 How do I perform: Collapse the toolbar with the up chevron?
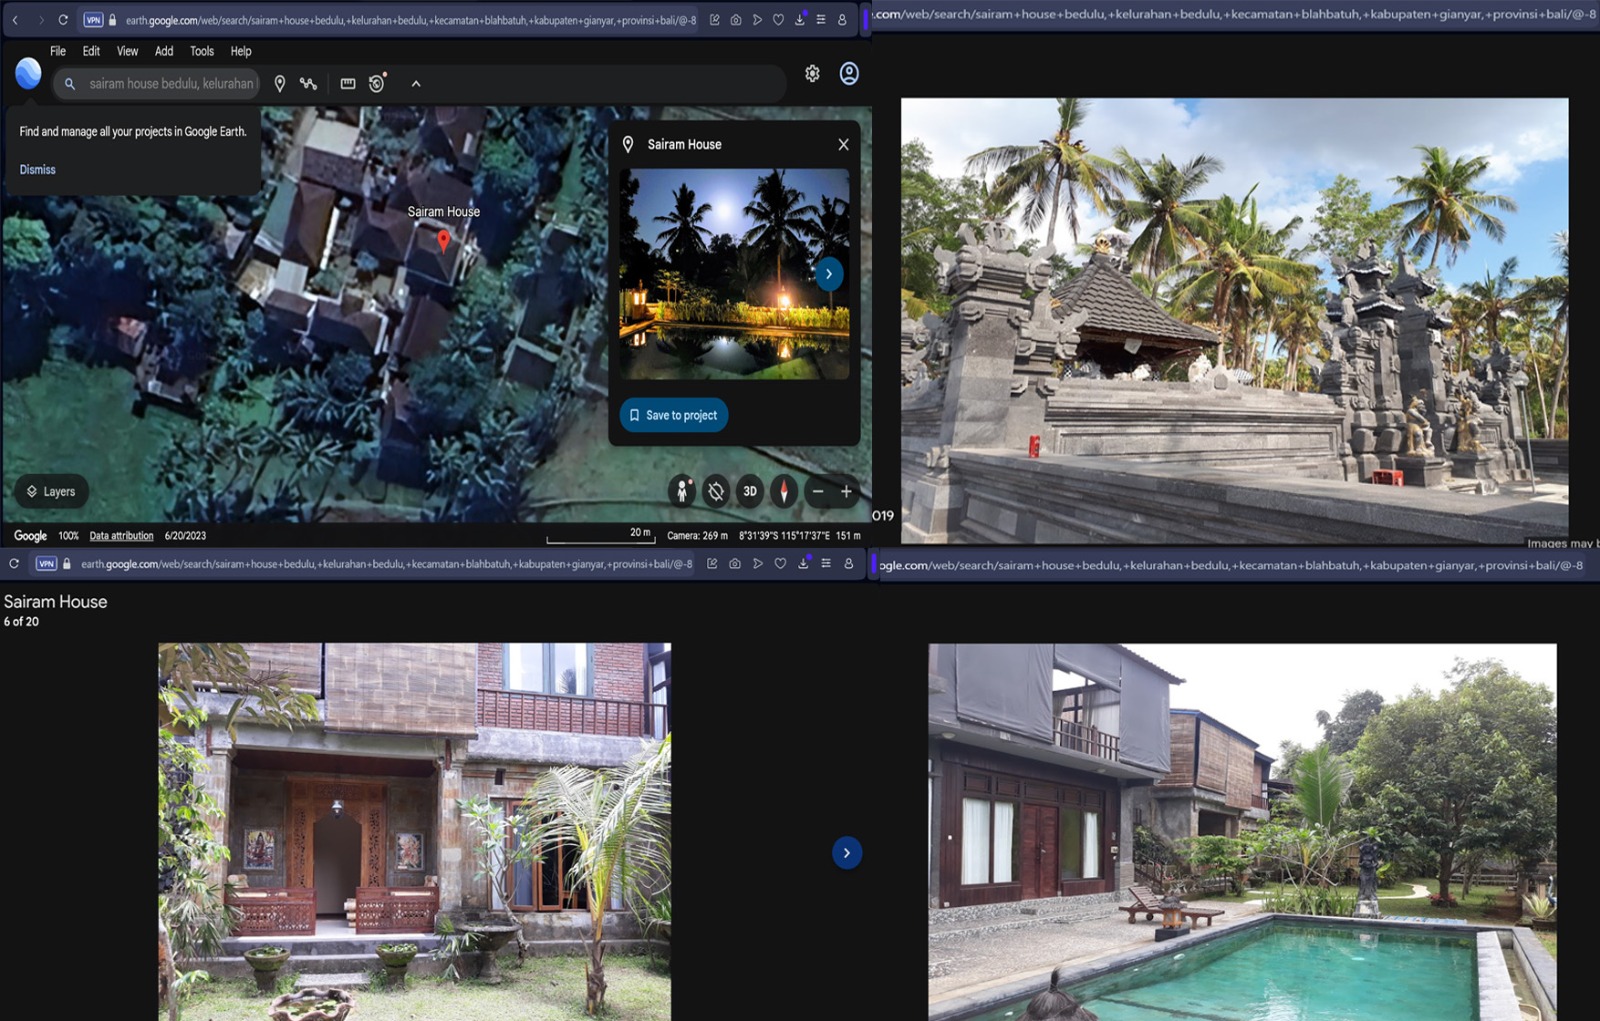click(416, 84)
